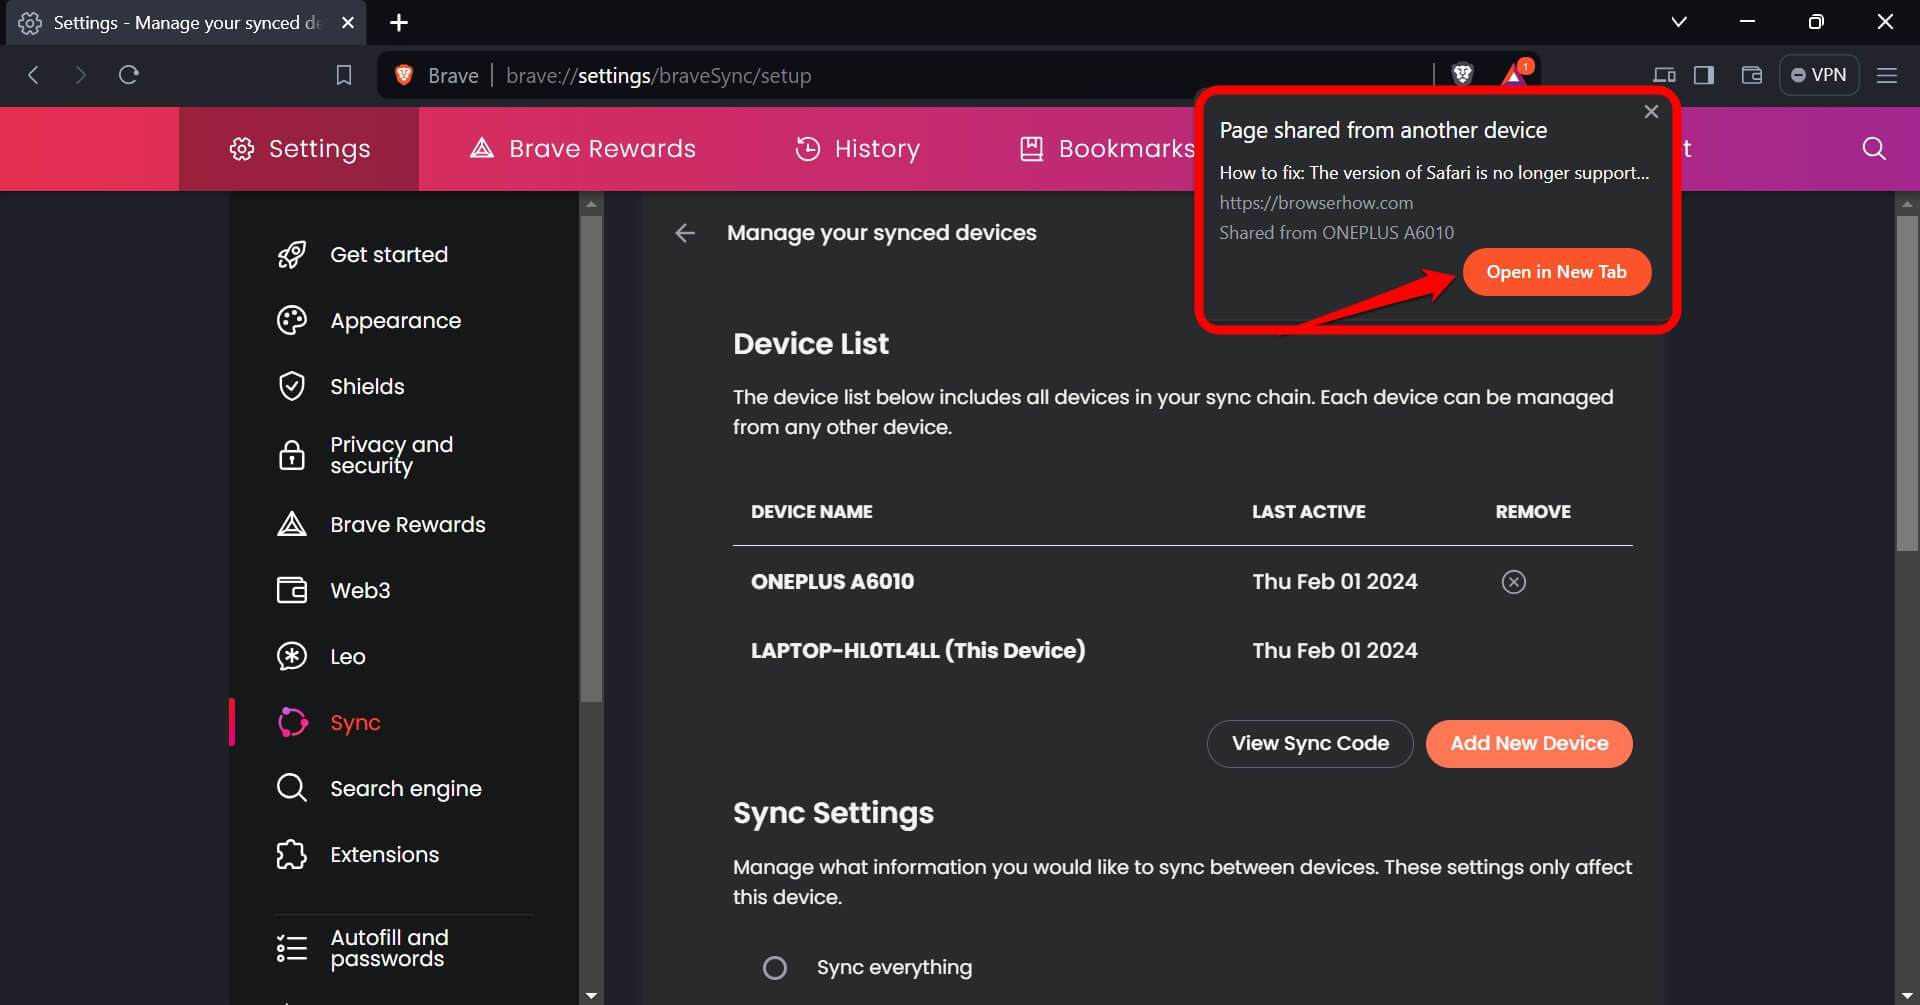The image size is (1920, 1005).
Task: Click the lock icon beside Privacy and security
Action: [292, 455]
